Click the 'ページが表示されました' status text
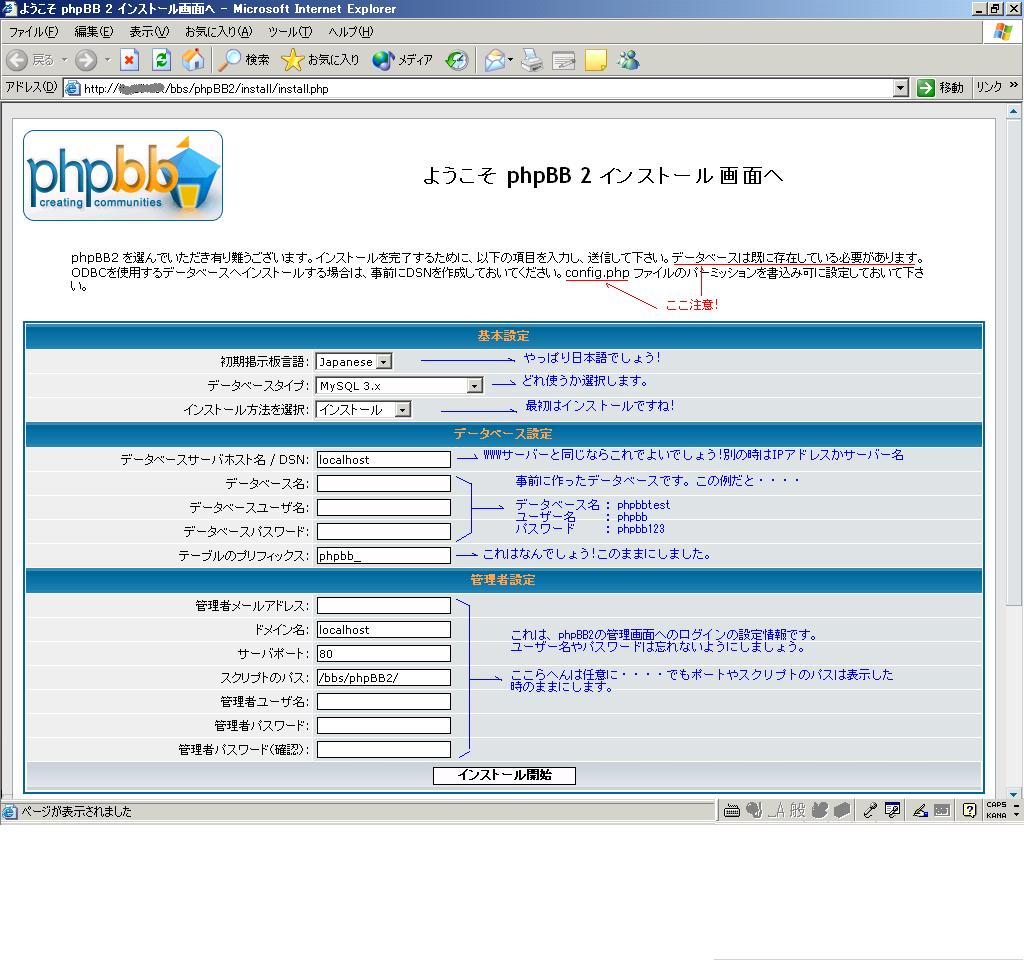Screen dimensions: 1024x970 (x=76, y=811)
